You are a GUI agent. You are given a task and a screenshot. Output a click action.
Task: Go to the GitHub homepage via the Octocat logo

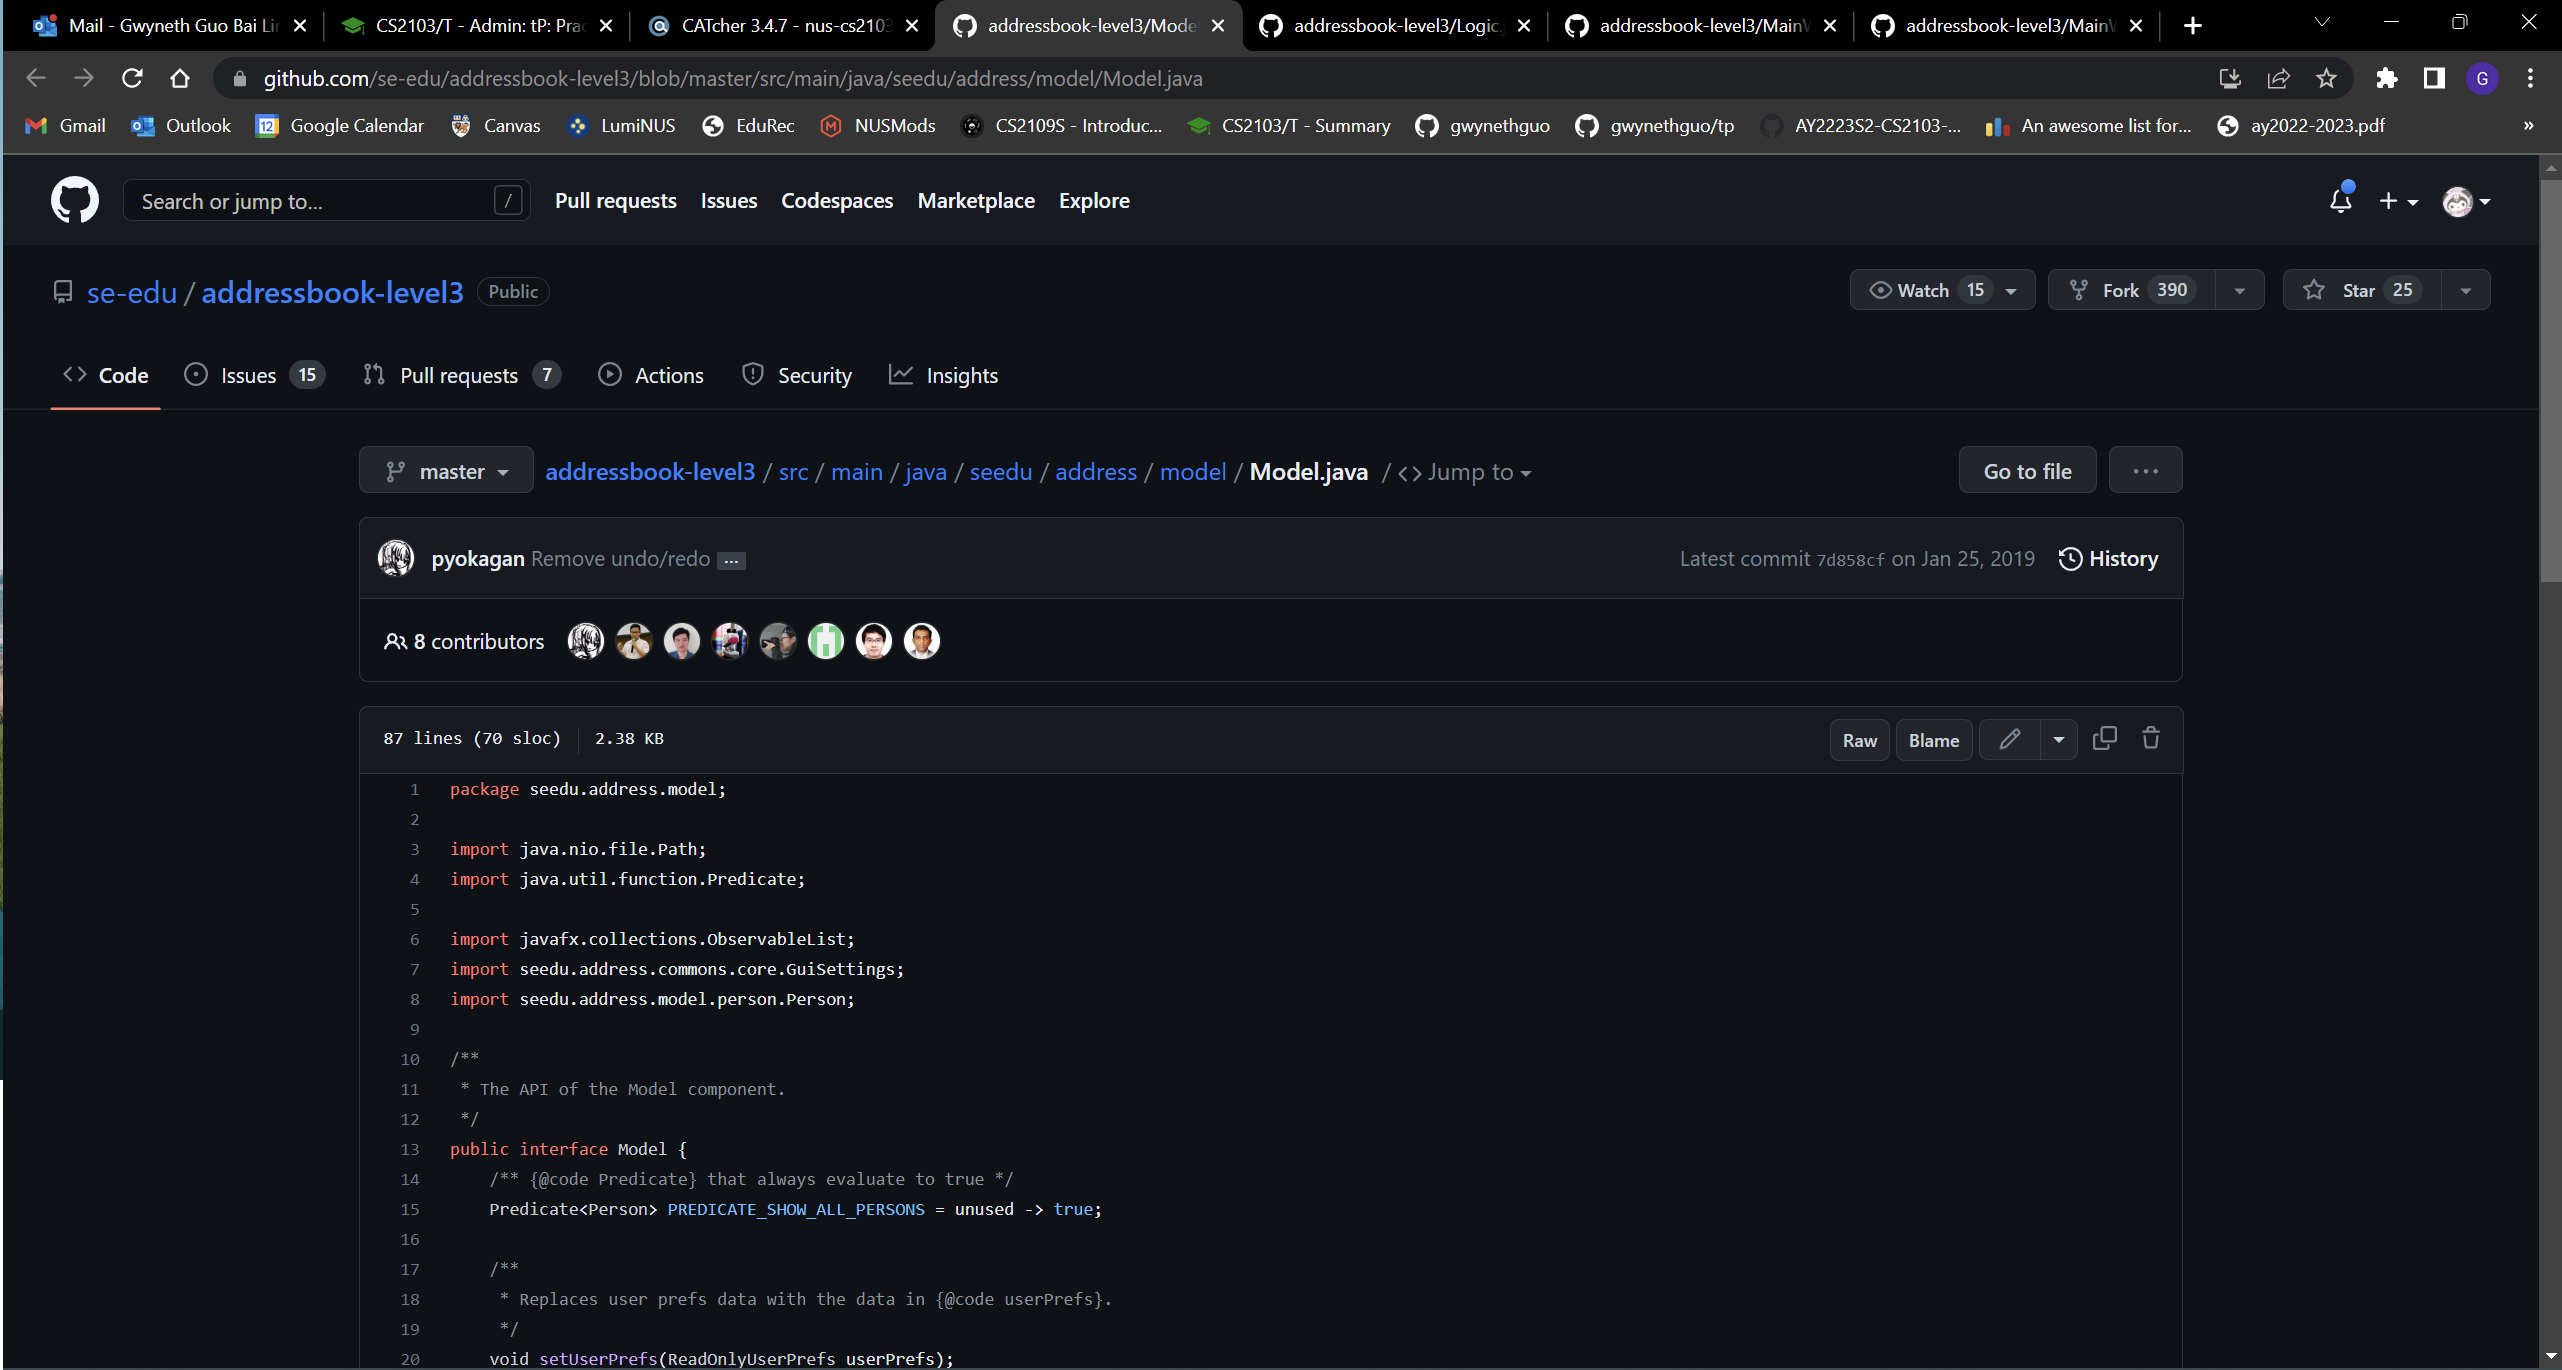pyautogui.click(x=75, y=201)
